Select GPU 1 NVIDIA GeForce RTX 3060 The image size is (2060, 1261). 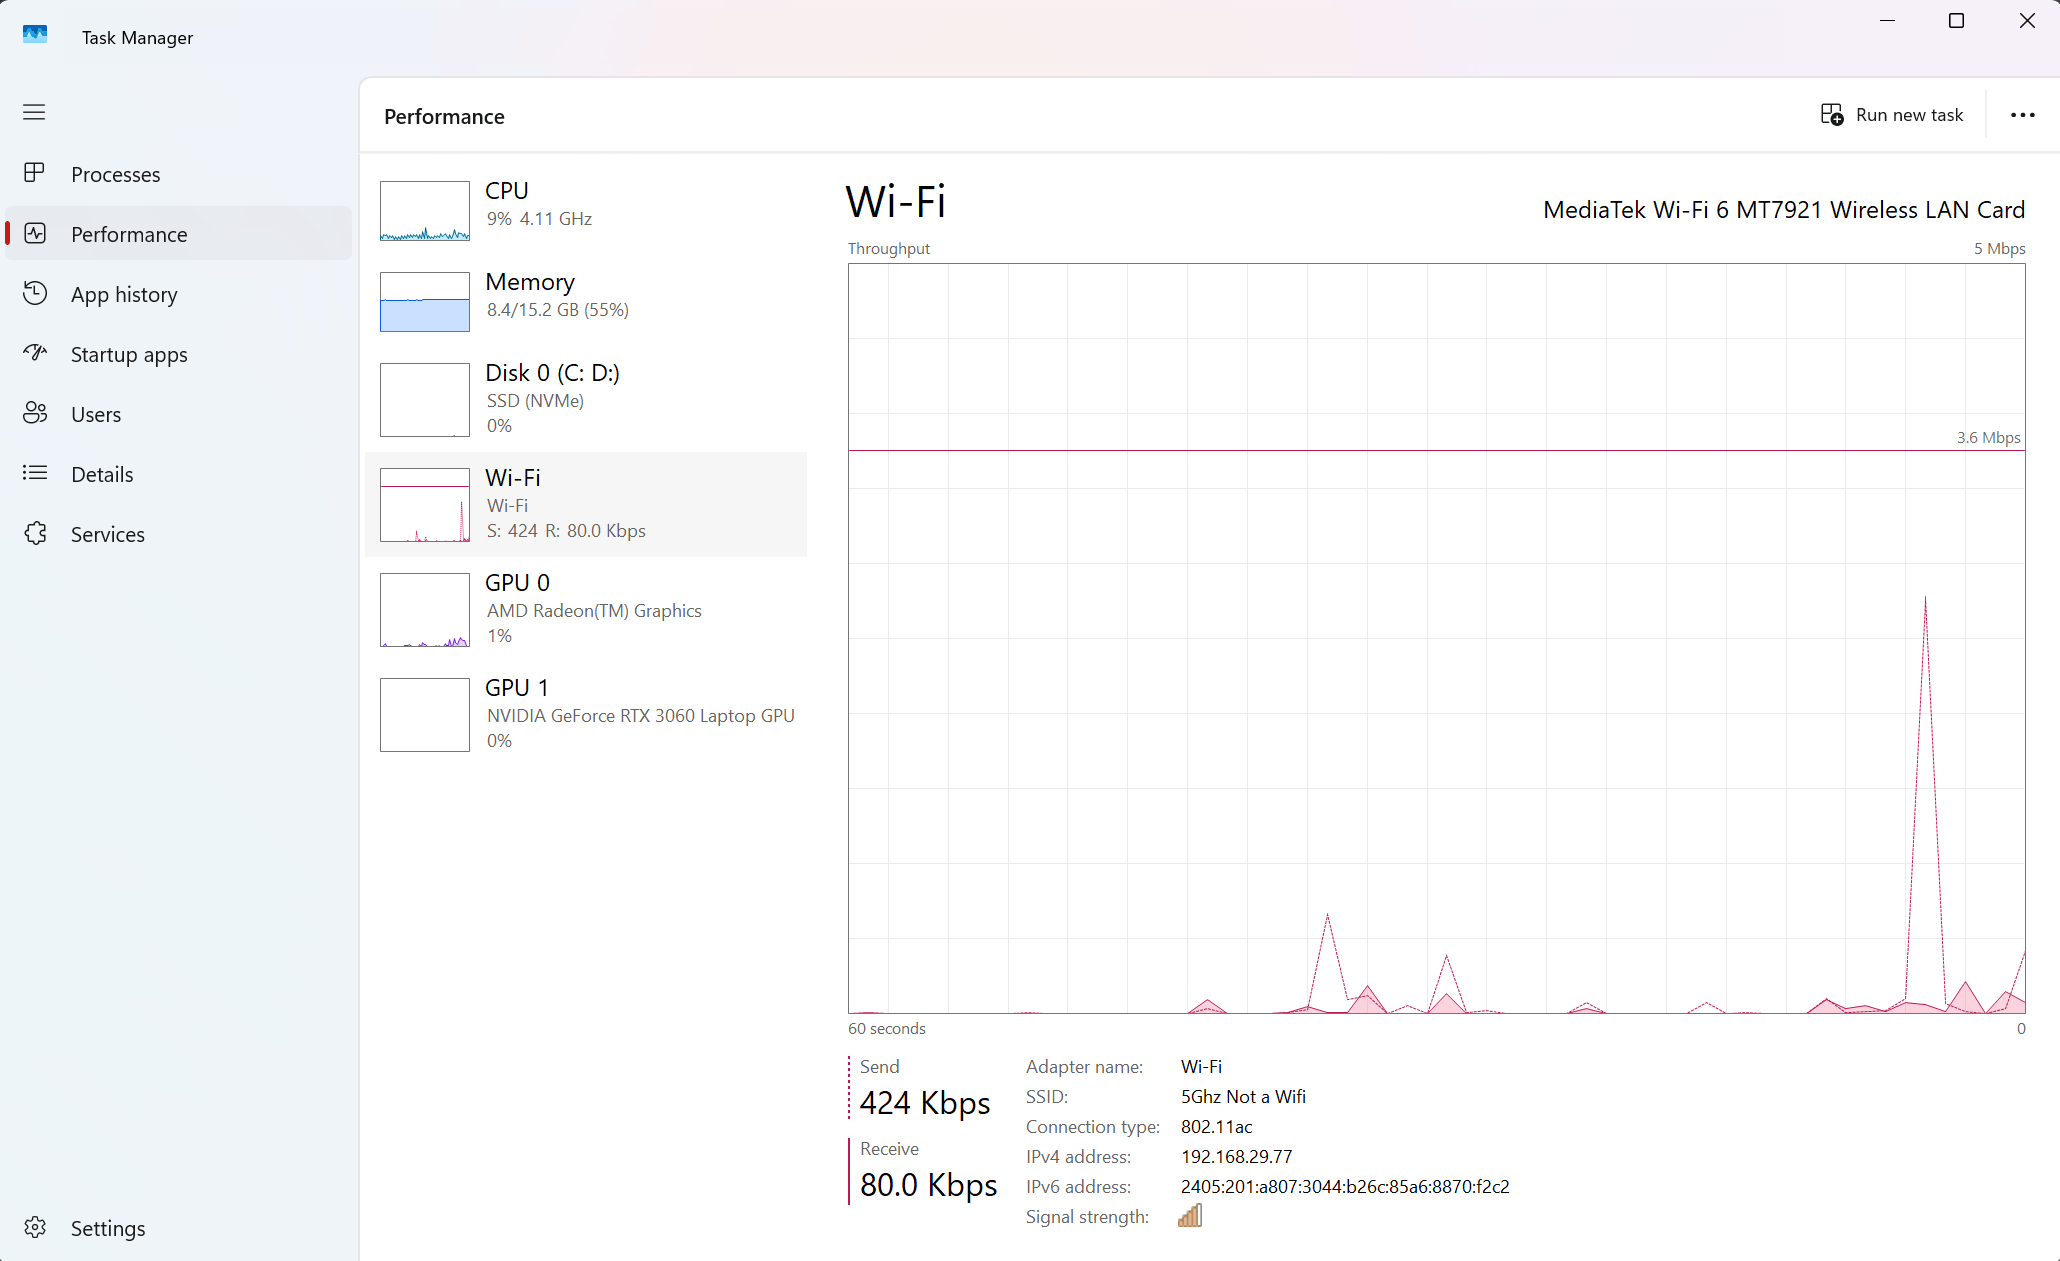coord(640,713)
